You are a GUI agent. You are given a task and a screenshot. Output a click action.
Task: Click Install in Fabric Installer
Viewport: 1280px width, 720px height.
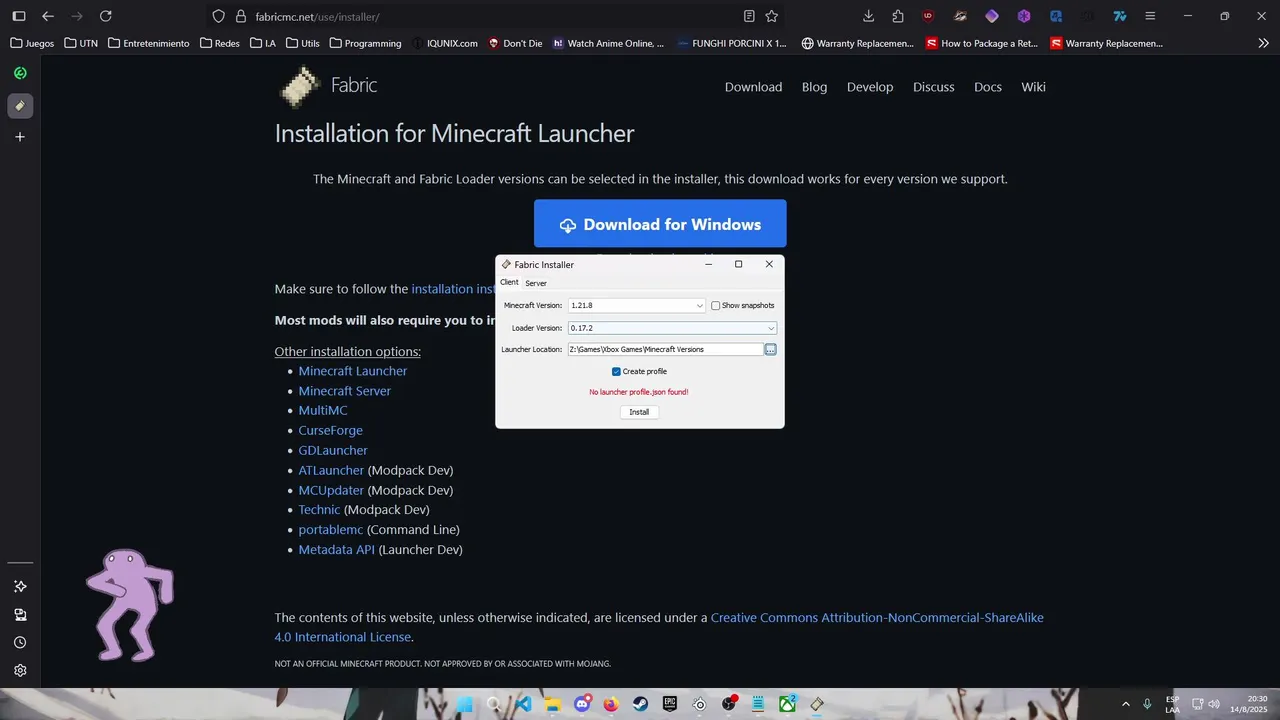pos(639,412)
